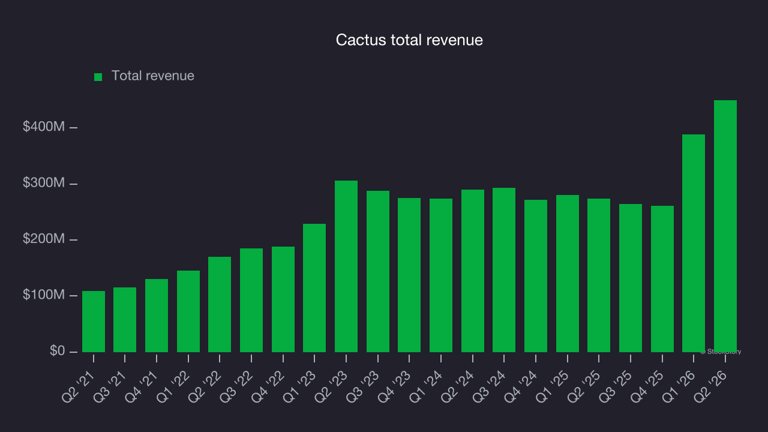Click the $100M y-axis label

[44, 295]
